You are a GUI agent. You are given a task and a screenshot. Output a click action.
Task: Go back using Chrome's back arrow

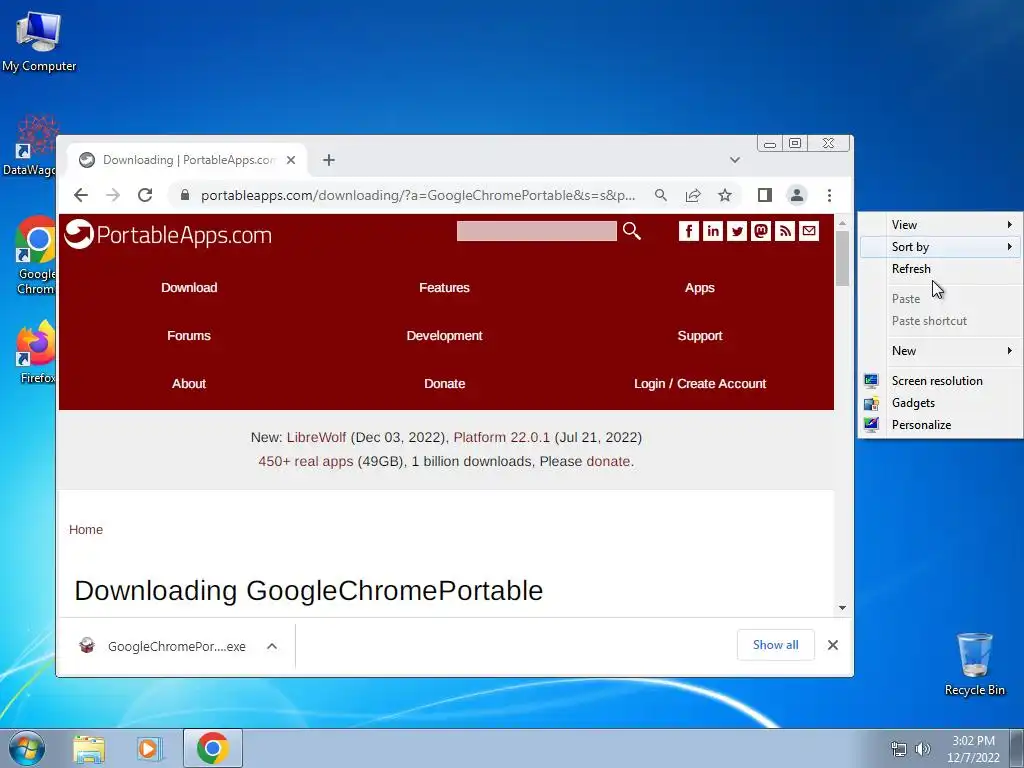[x=81, y=195]
